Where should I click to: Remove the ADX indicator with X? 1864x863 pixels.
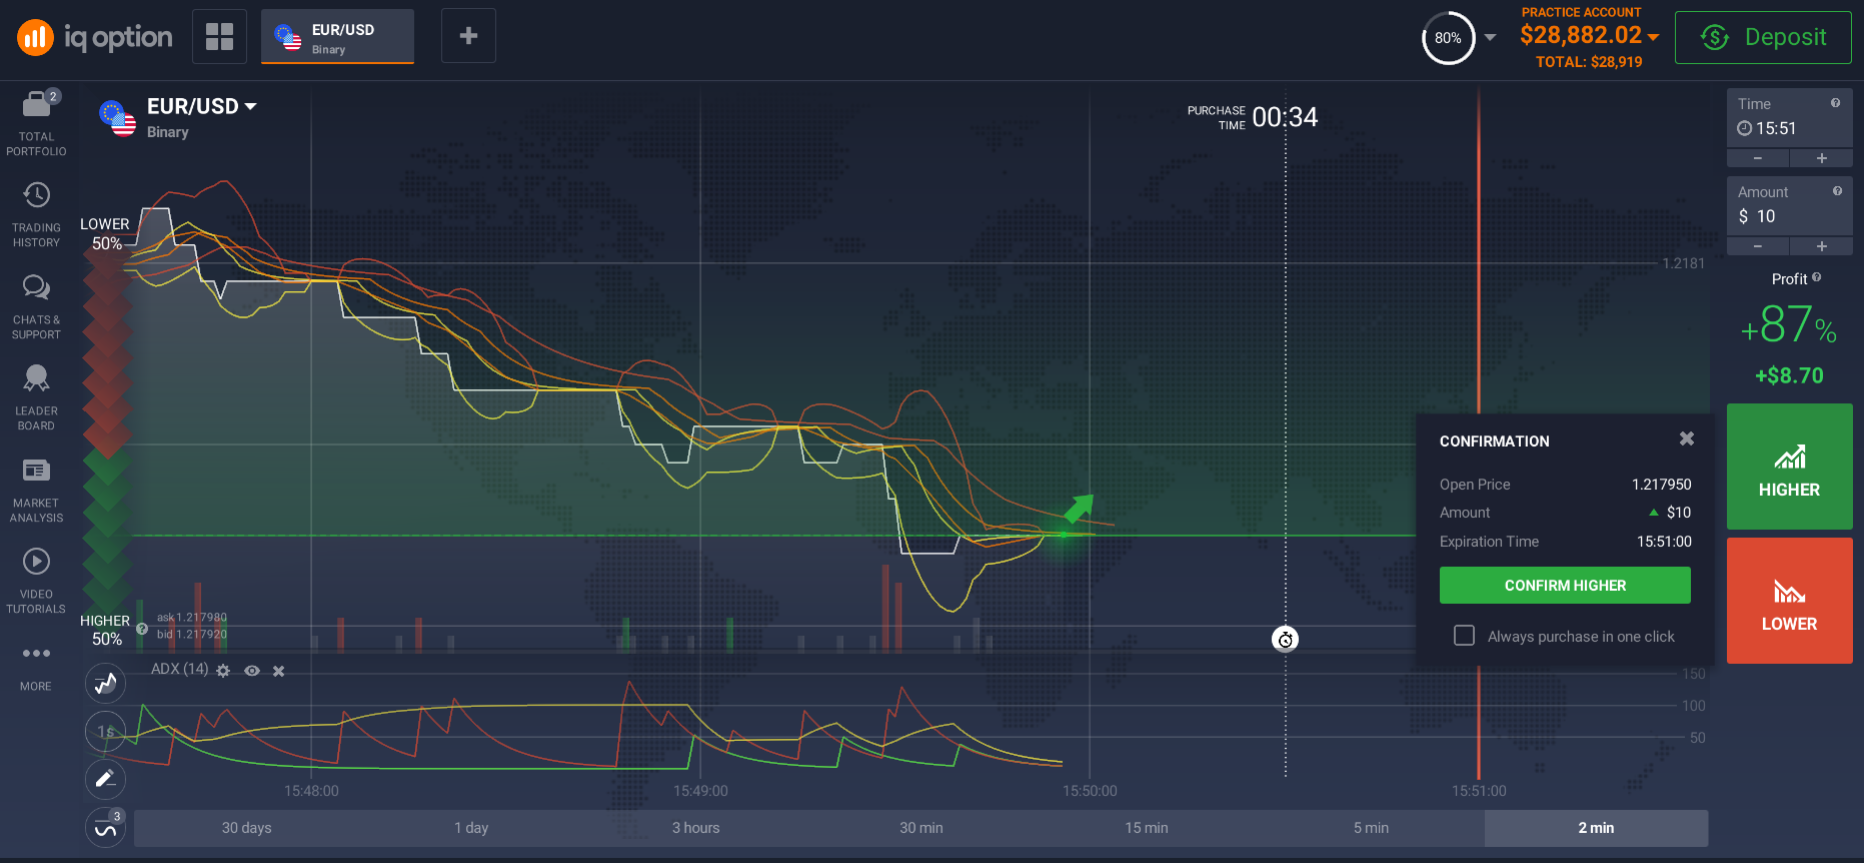(279, 671)
